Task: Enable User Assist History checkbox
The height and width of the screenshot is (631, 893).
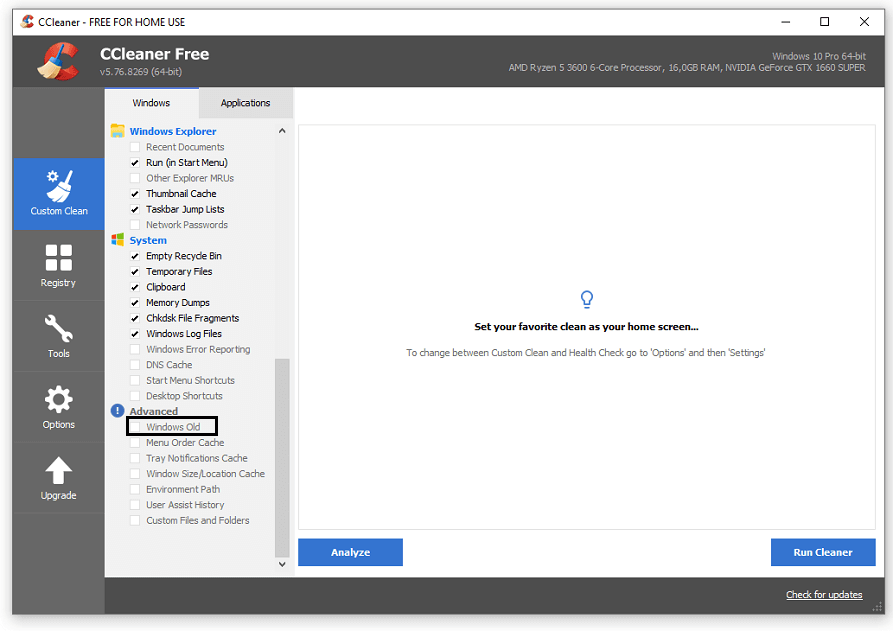Action: click(135, 505)
